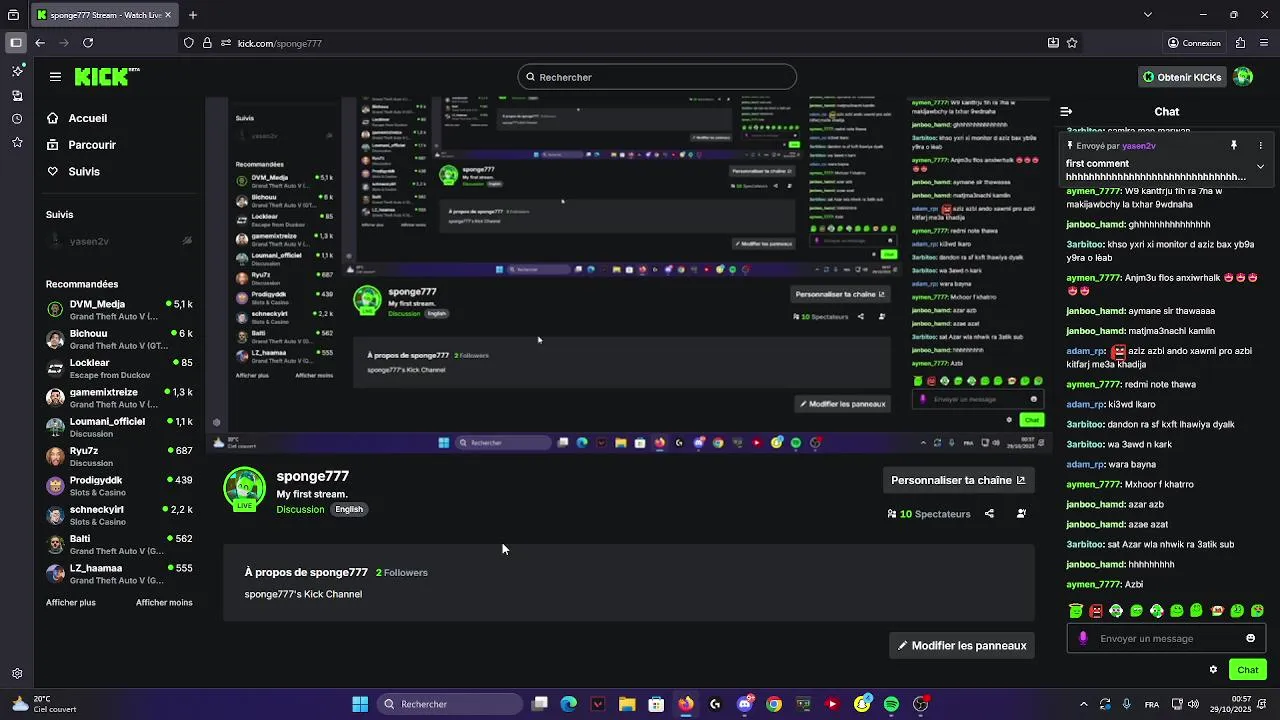
Task: Open pinned message options (three dots)
Action: 1260,145
